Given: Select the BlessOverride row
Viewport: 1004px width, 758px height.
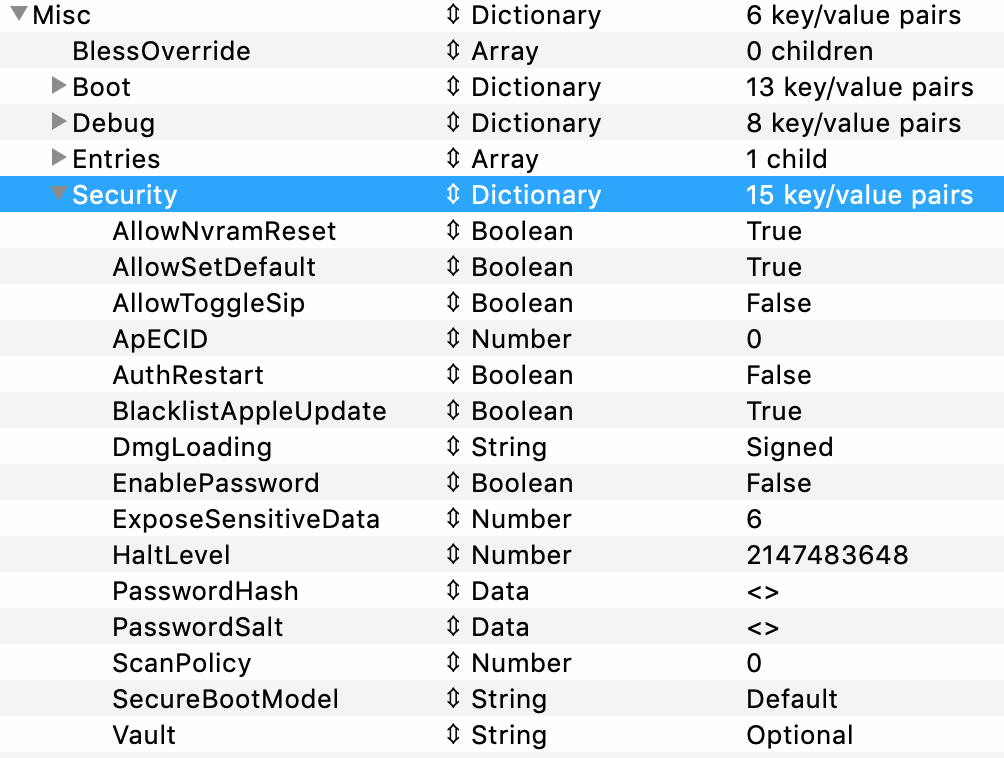Looking at the screenshot, I should (161, 51).
